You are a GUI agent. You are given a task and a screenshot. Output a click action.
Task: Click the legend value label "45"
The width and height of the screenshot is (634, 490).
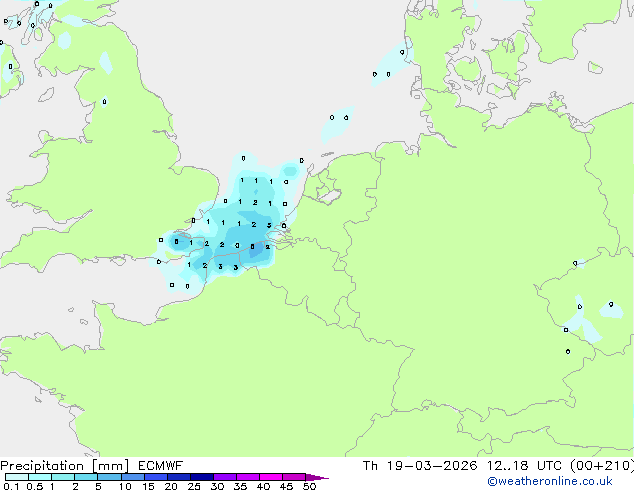[286, 486]
